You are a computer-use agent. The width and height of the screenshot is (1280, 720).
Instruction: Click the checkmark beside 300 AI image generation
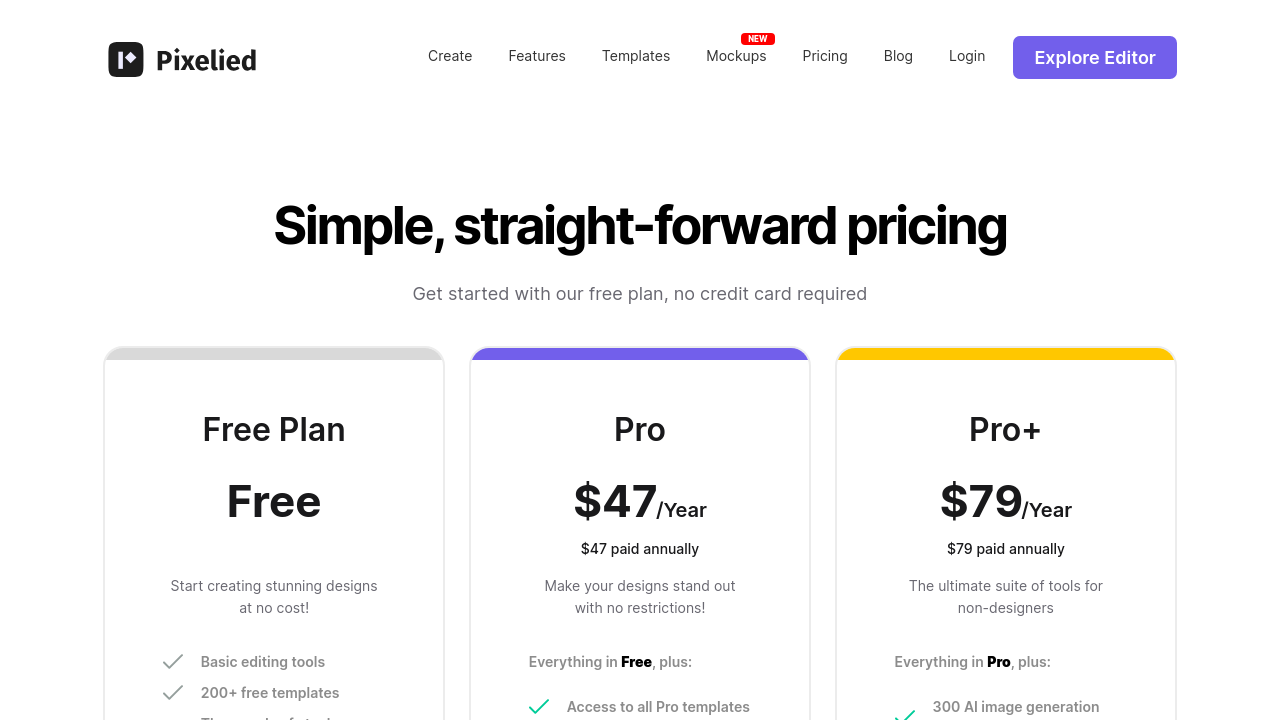905,714
